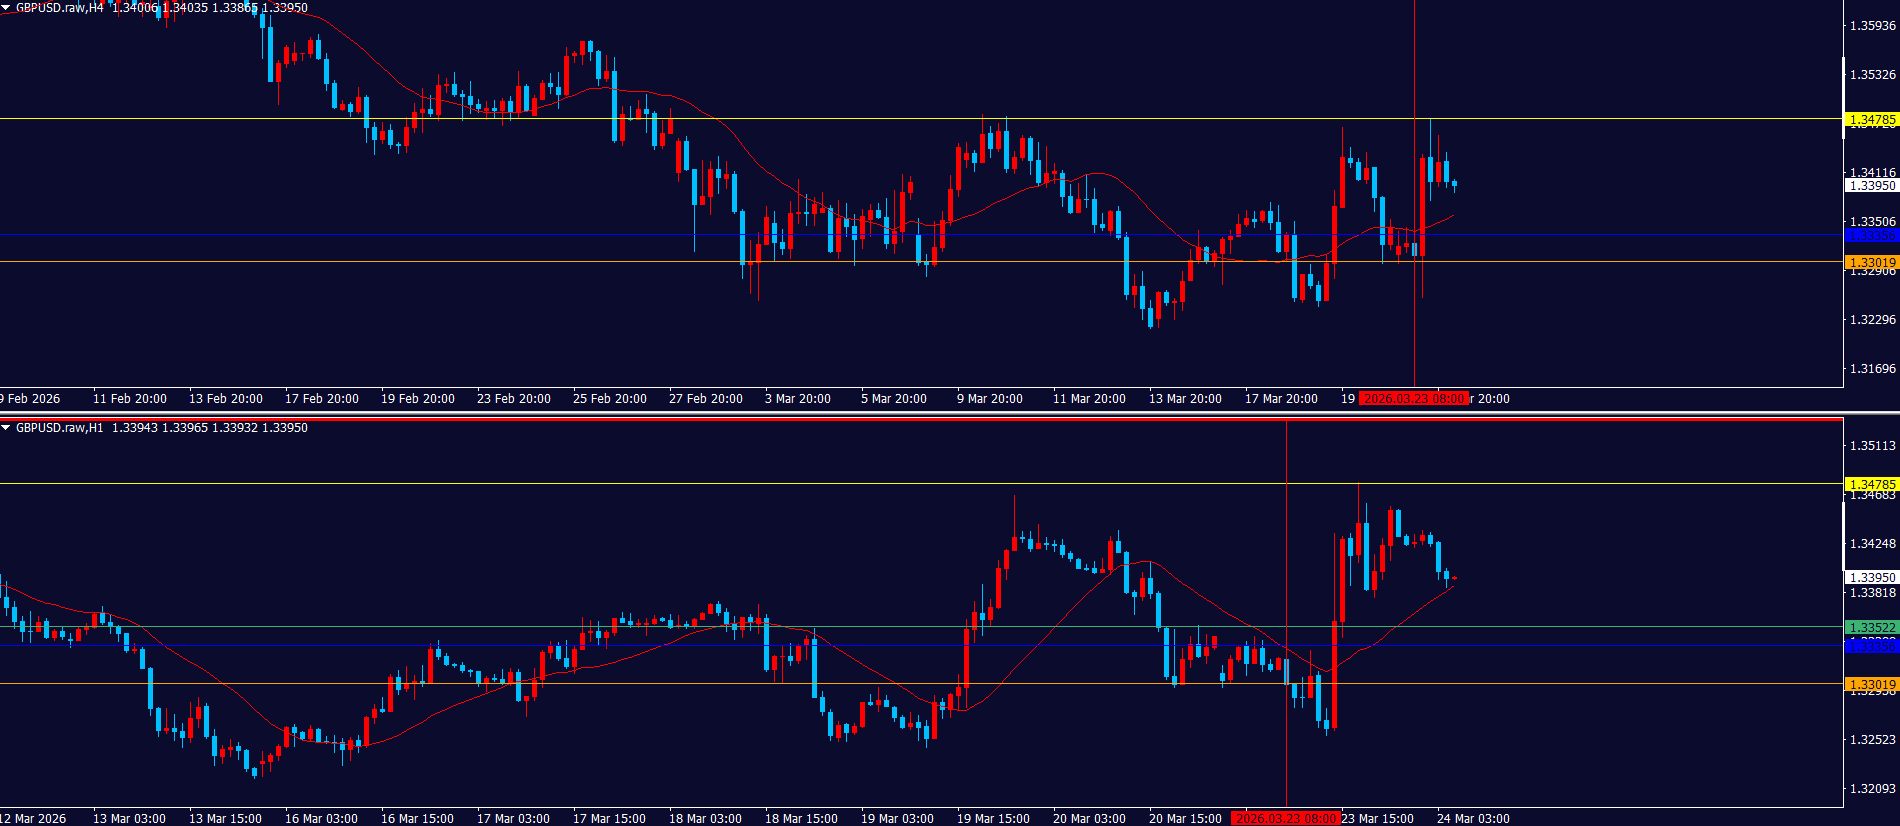Screen dimensions: 1900x826
Task: Select orange 1.33019 price tag on H4 chart
Action: [x=1871, y=263]
